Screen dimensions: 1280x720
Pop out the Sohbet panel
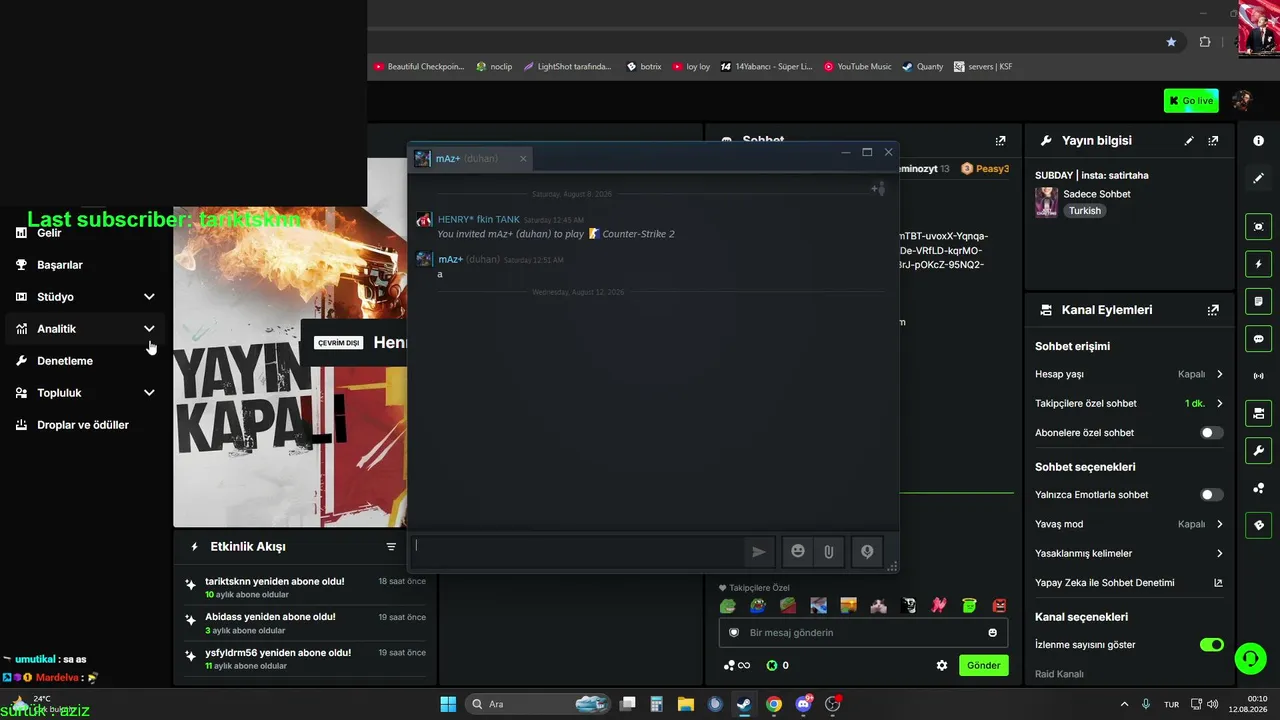(1000, 141)
